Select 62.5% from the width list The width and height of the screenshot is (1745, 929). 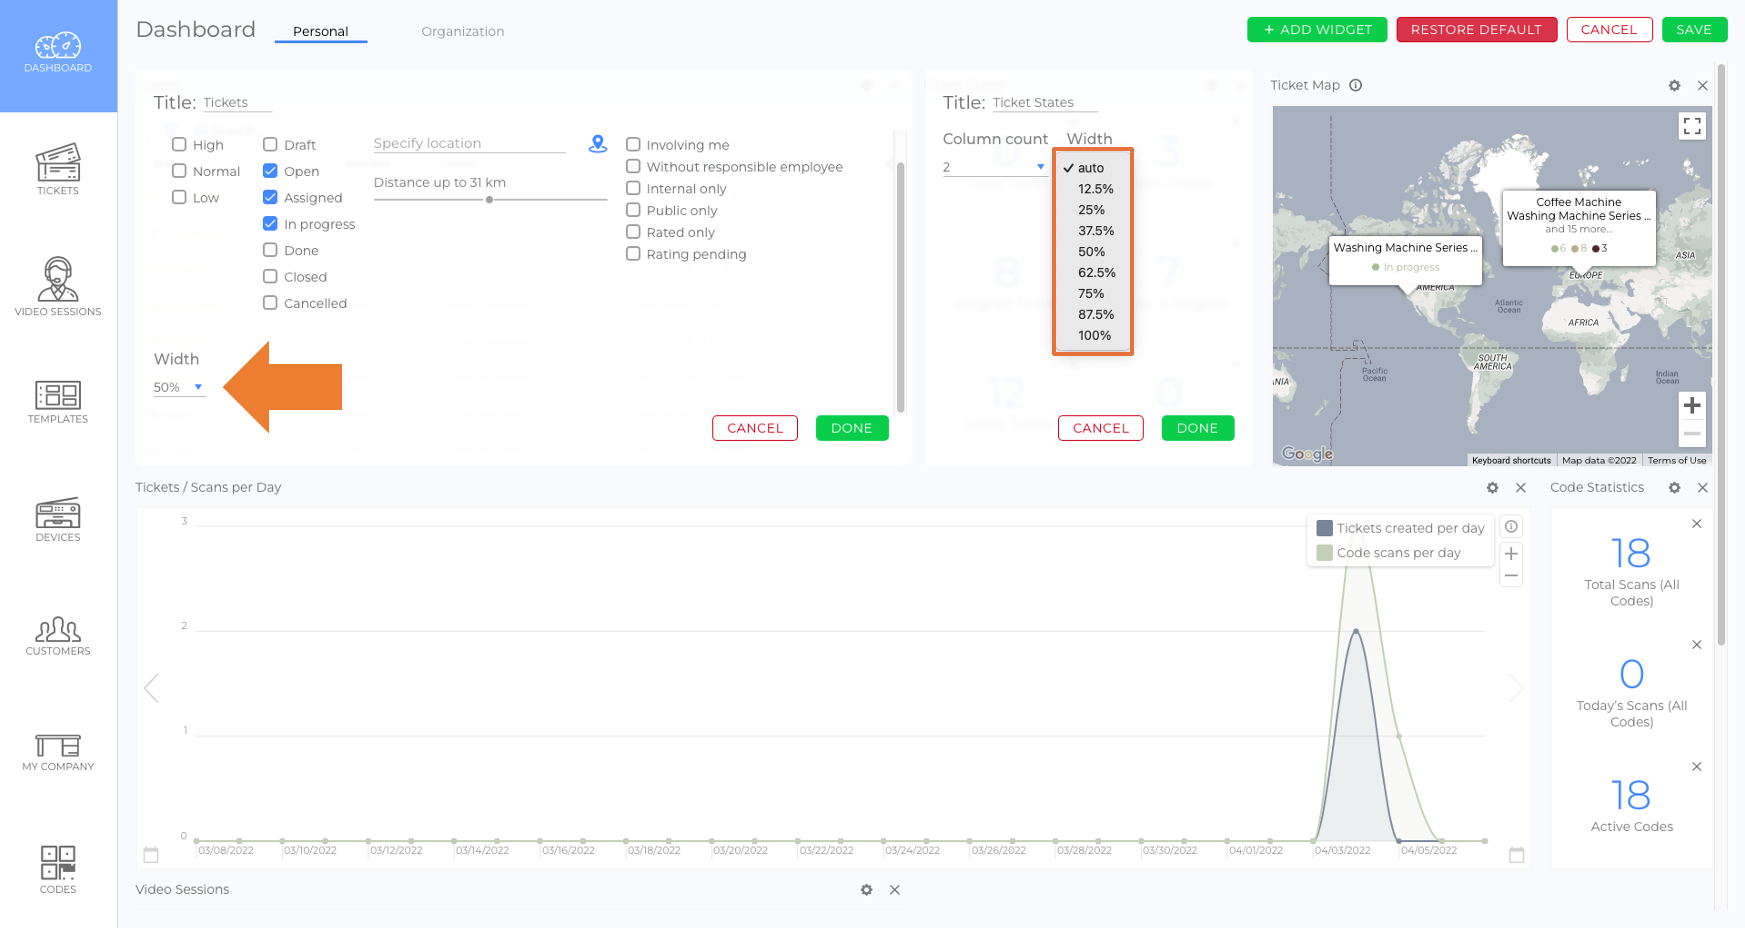(x=1096, y=273)
